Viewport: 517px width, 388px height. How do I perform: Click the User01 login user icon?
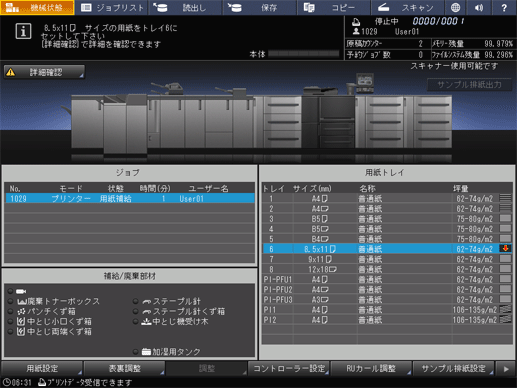coord(356,32)
